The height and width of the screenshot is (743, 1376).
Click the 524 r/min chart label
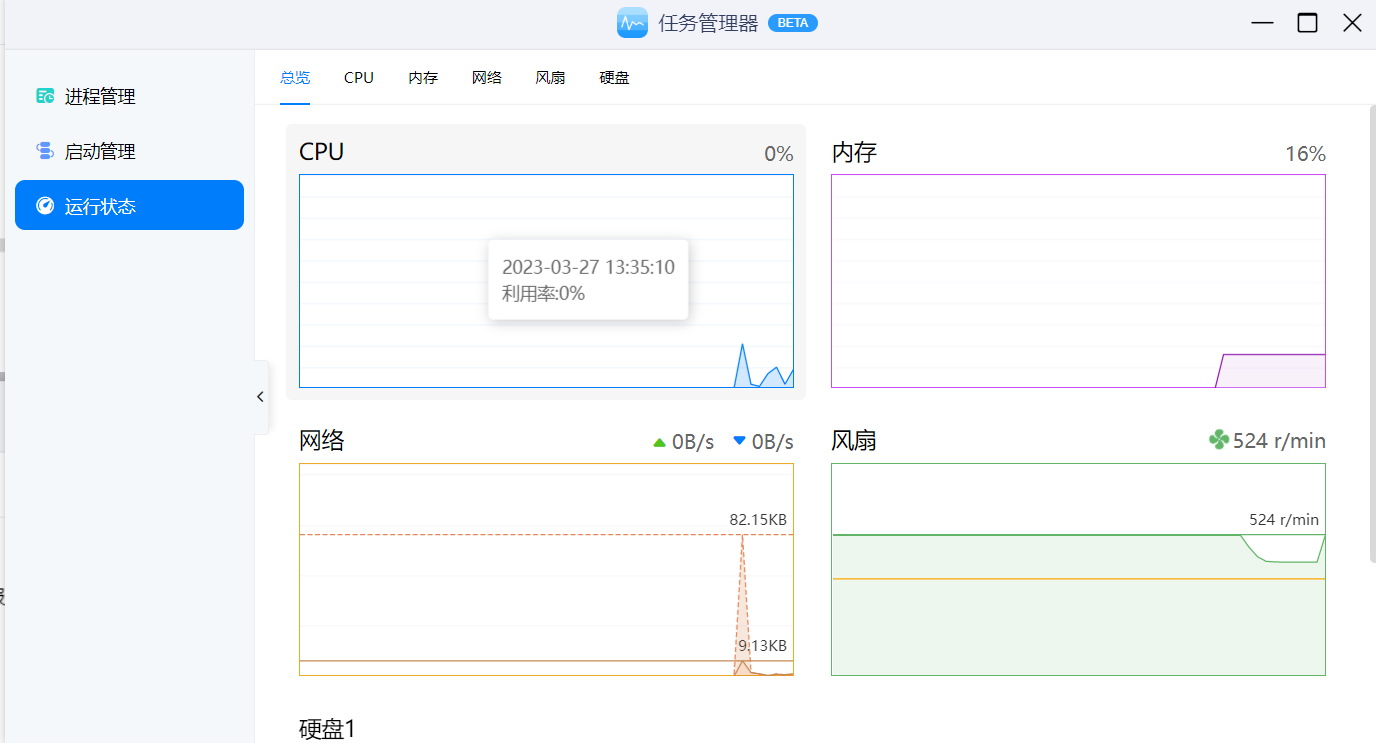click(x=1284, y=520)
